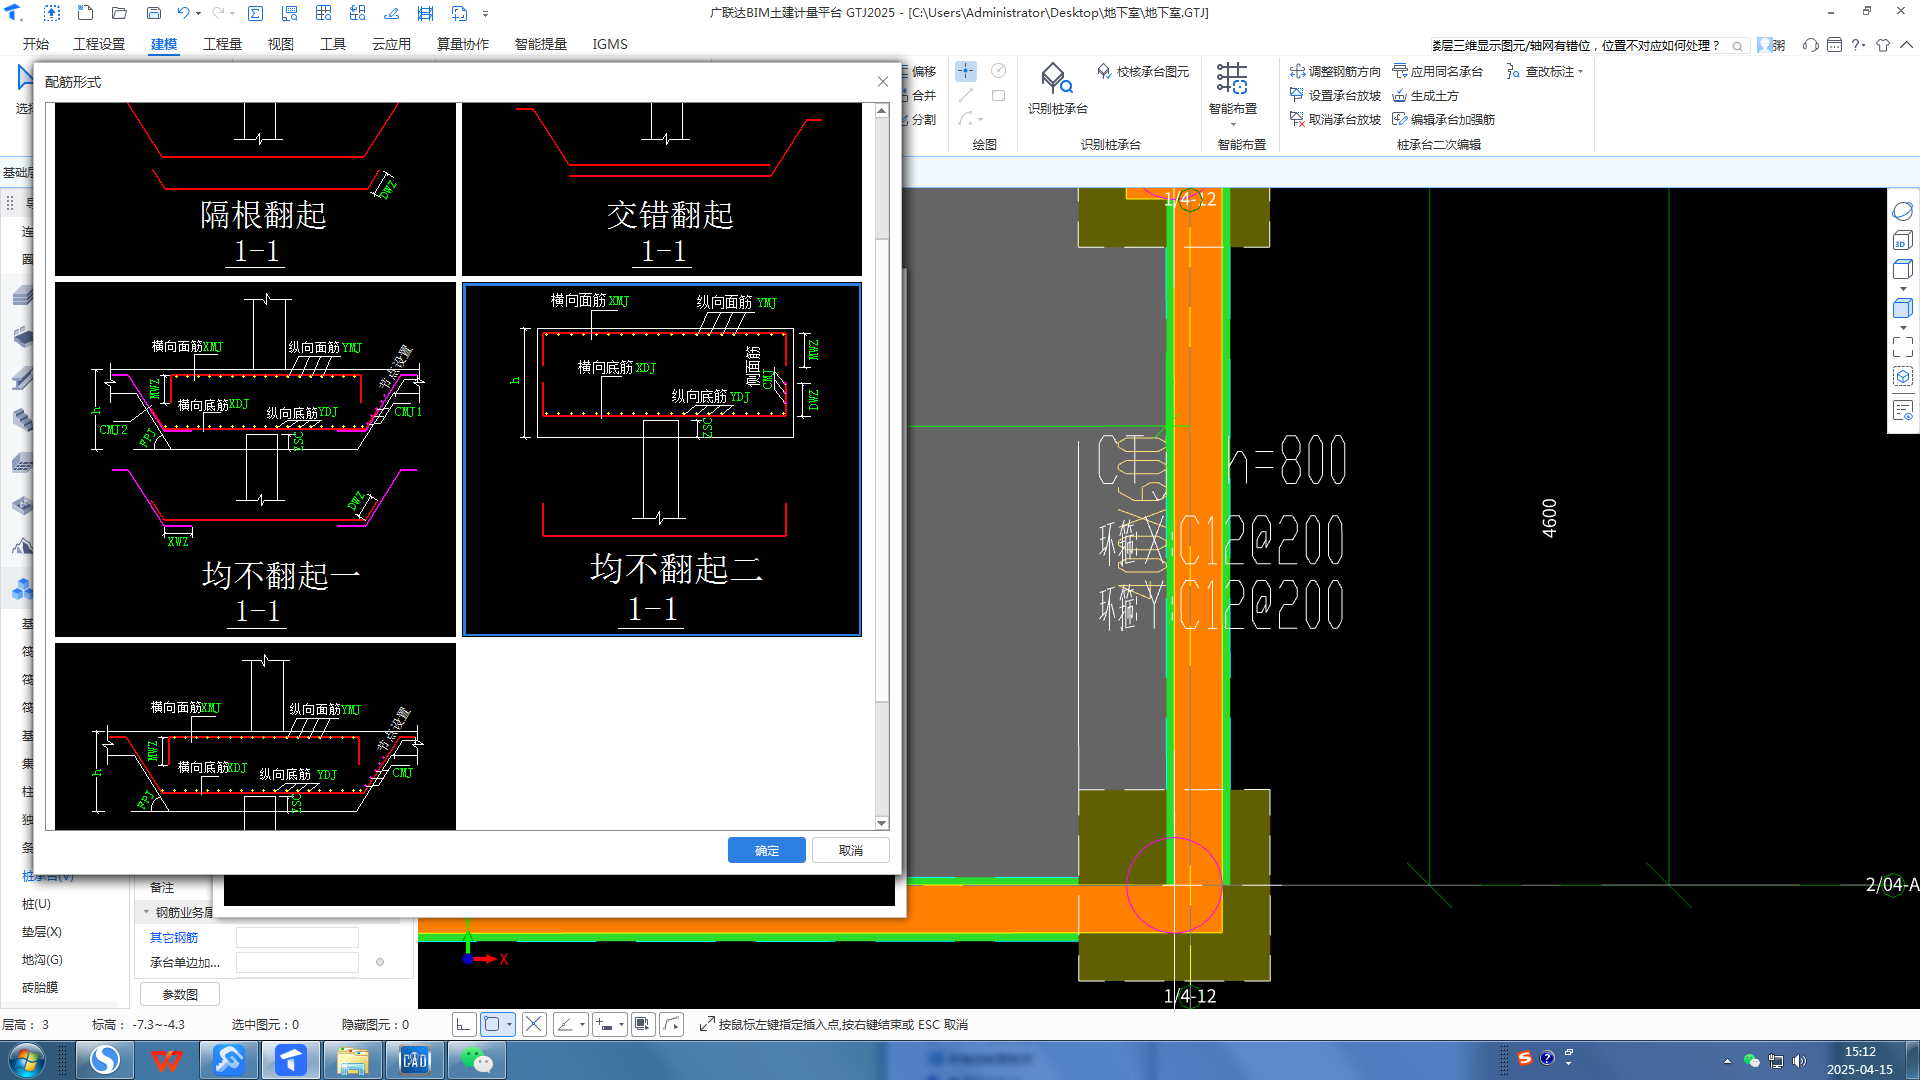Viewport: 1920px width, 1080px height.
Task: Open the rectangle selection mode dropdown
Action: [509, 1025]
